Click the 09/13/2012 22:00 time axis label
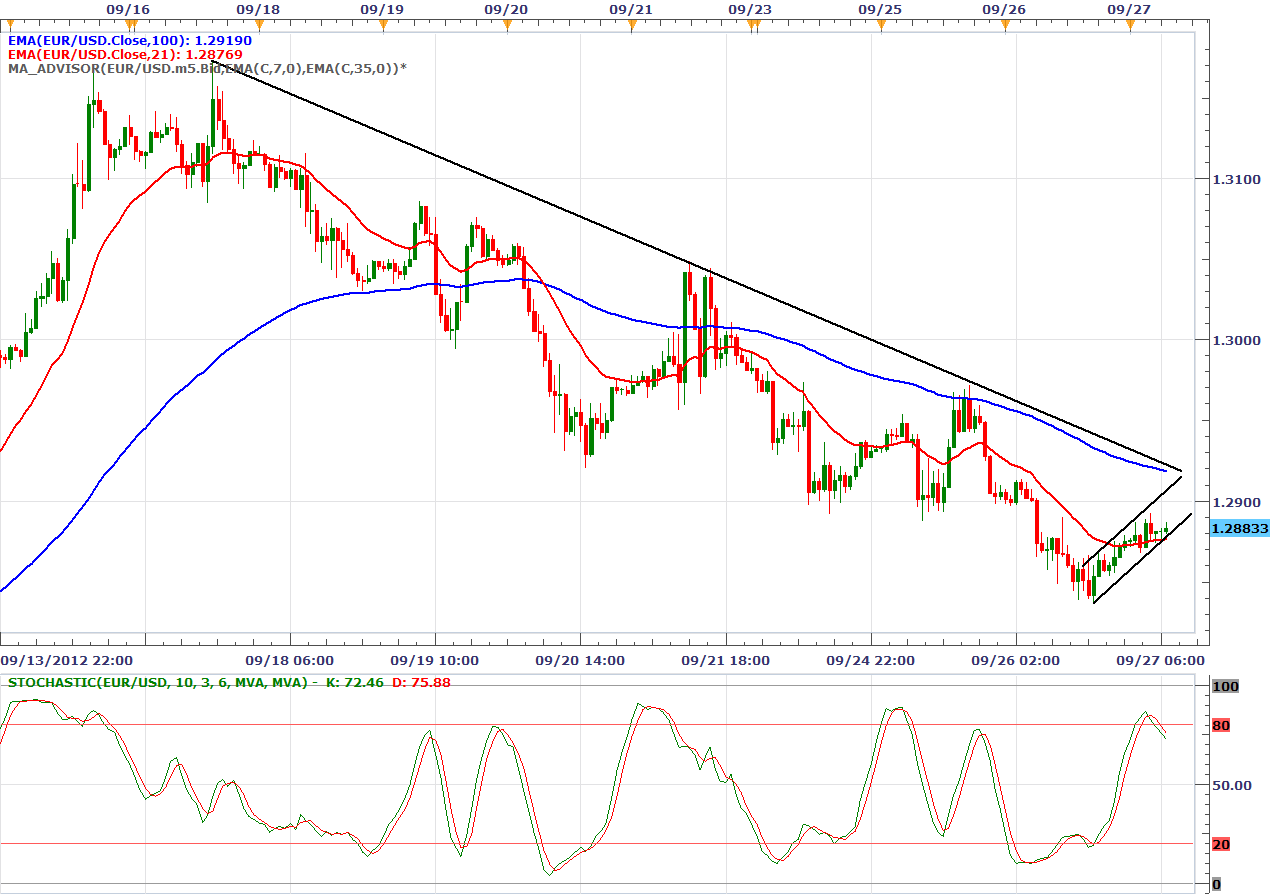 click(x=66, y=660)
